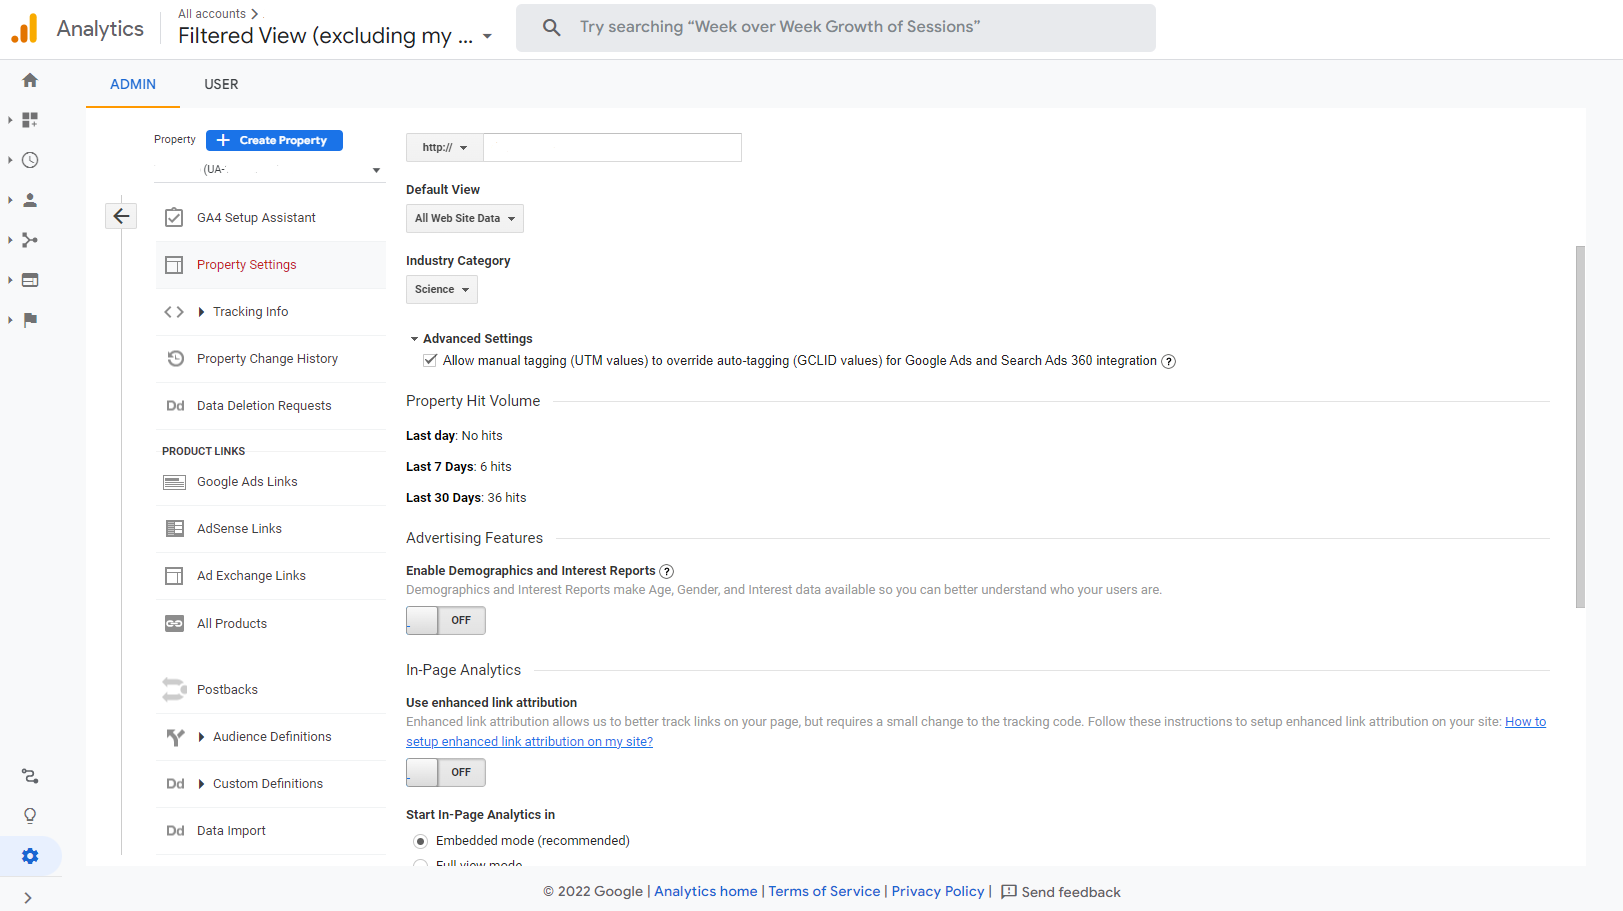Click Property Change History clock icon

[175, 358]
